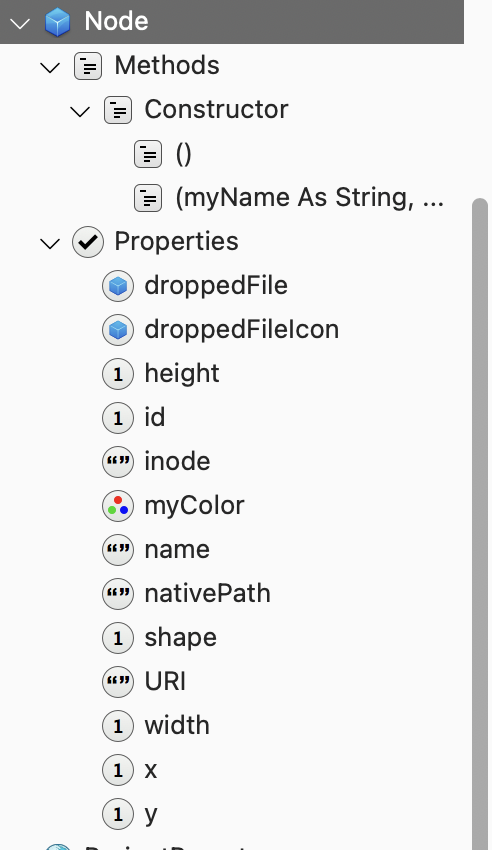Viewport: 492px width, 850px height.
Task: Collapse the Properties group
Action: (50, 243)
